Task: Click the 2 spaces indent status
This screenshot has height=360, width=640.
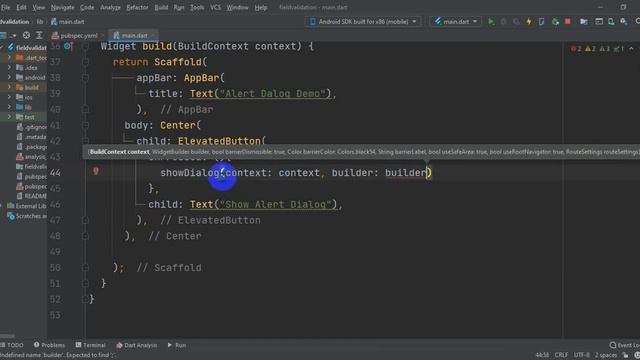Action: (x=606, y=355)
